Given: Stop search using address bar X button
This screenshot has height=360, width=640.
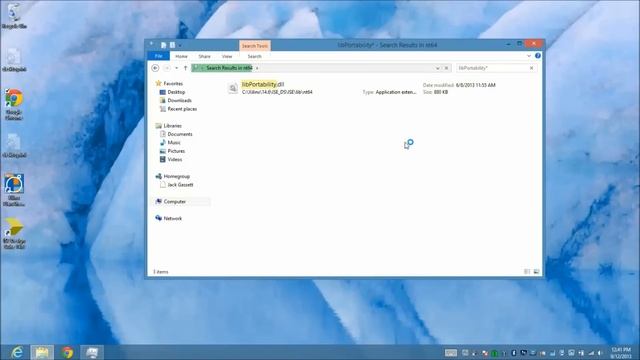Looking at the screenshot, I should tap(446, 68).
